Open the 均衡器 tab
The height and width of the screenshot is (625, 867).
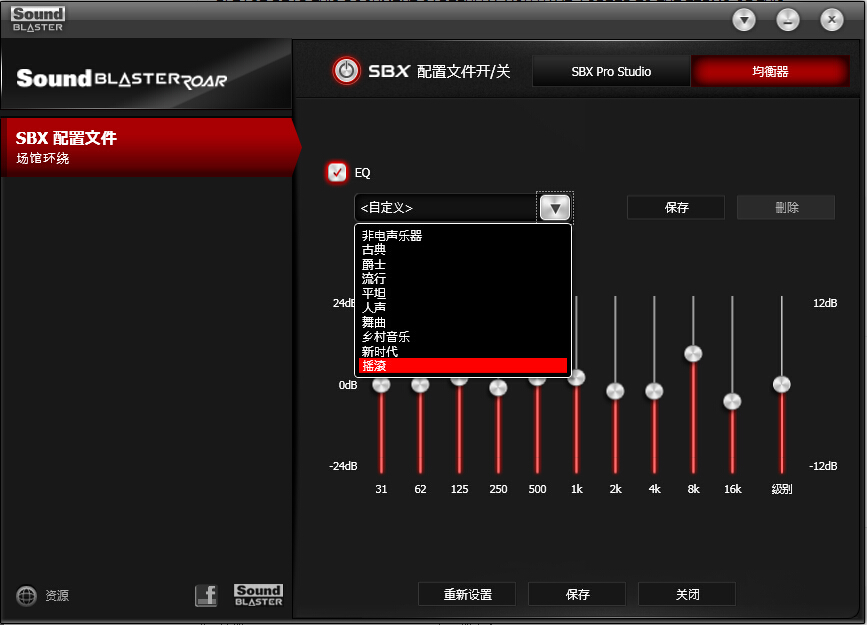coord(770,72)
